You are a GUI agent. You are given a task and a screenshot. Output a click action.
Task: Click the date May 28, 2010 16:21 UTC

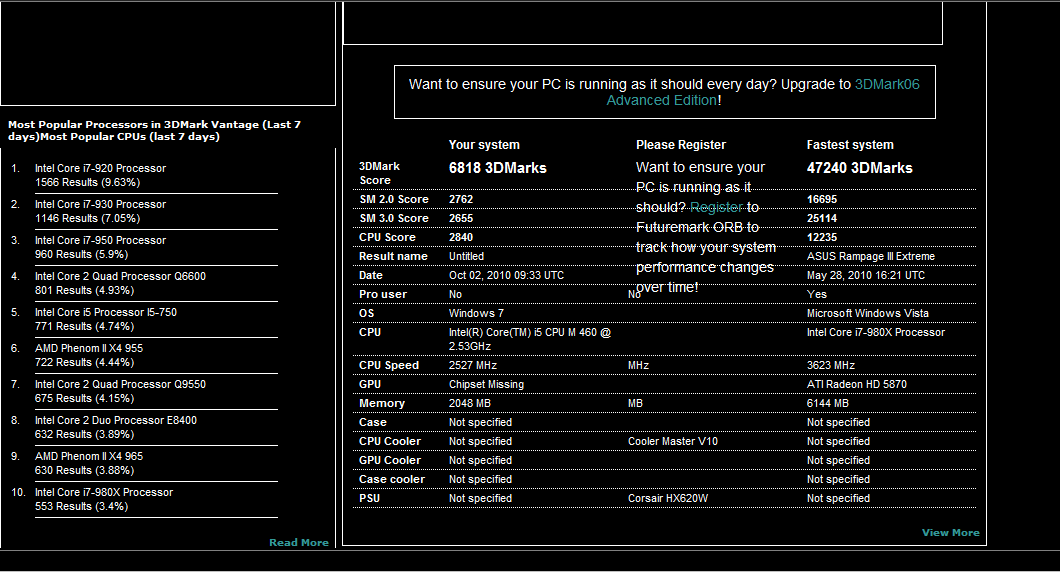(866, 275)
